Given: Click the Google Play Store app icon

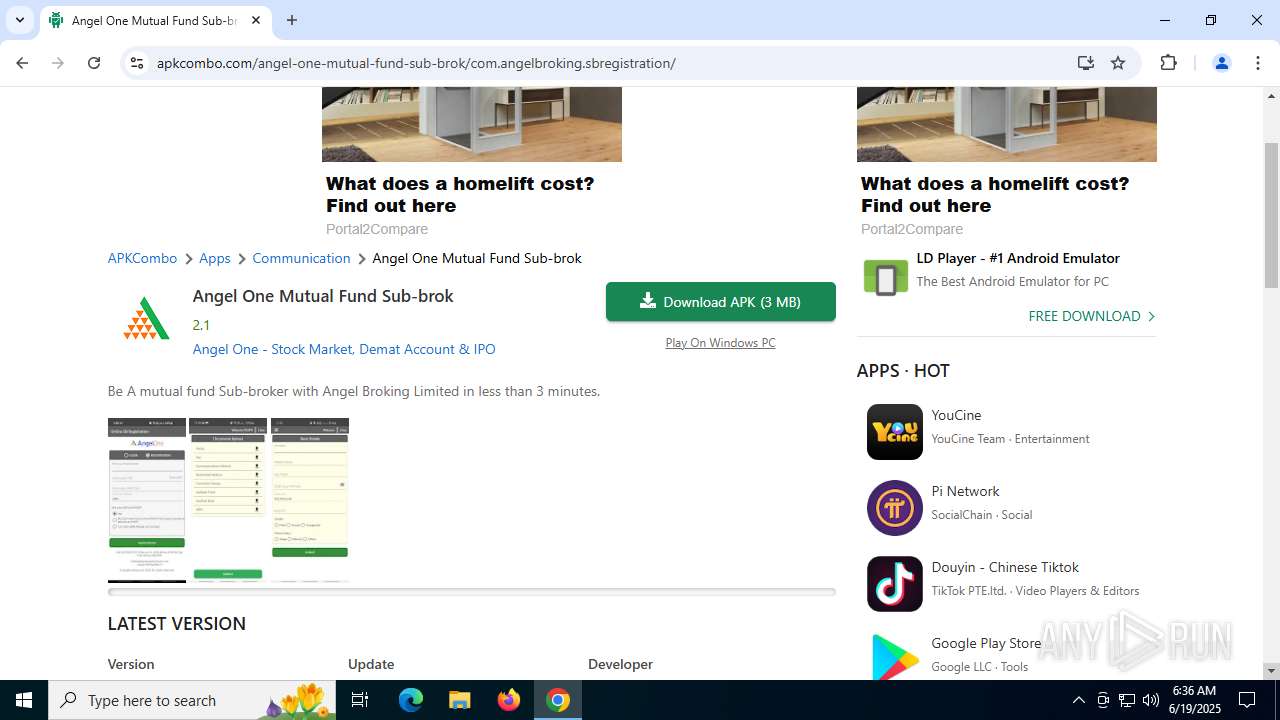Looking at the screenshot, I should coord(895,657).
